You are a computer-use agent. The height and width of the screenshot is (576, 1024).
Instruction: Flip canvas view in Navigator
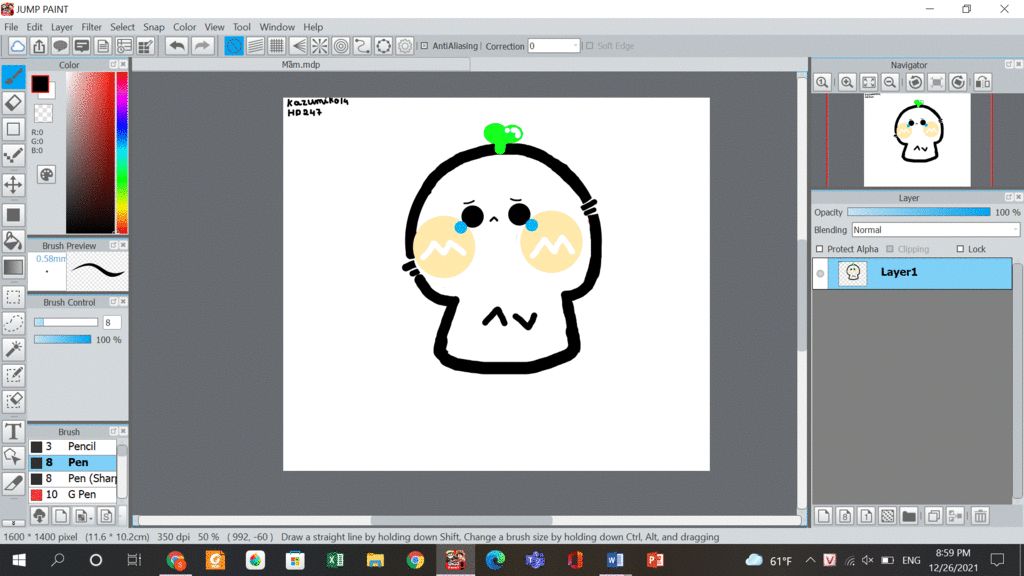(x=983, y=82)
